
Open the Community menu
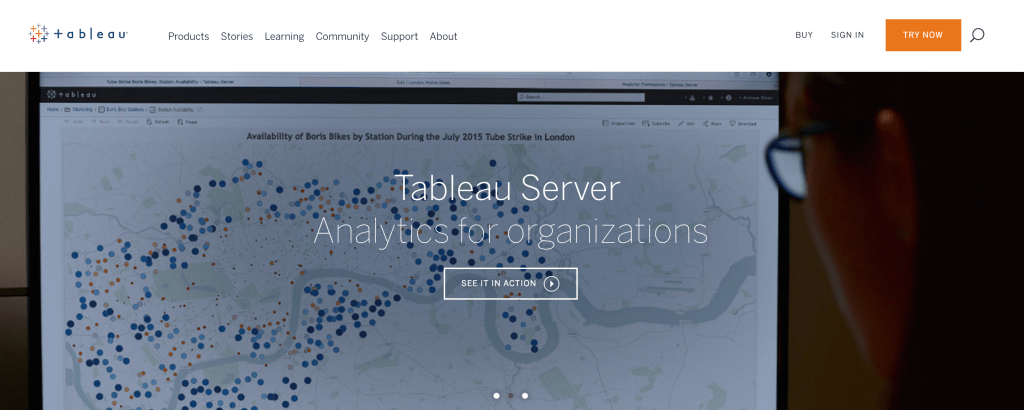342,37
